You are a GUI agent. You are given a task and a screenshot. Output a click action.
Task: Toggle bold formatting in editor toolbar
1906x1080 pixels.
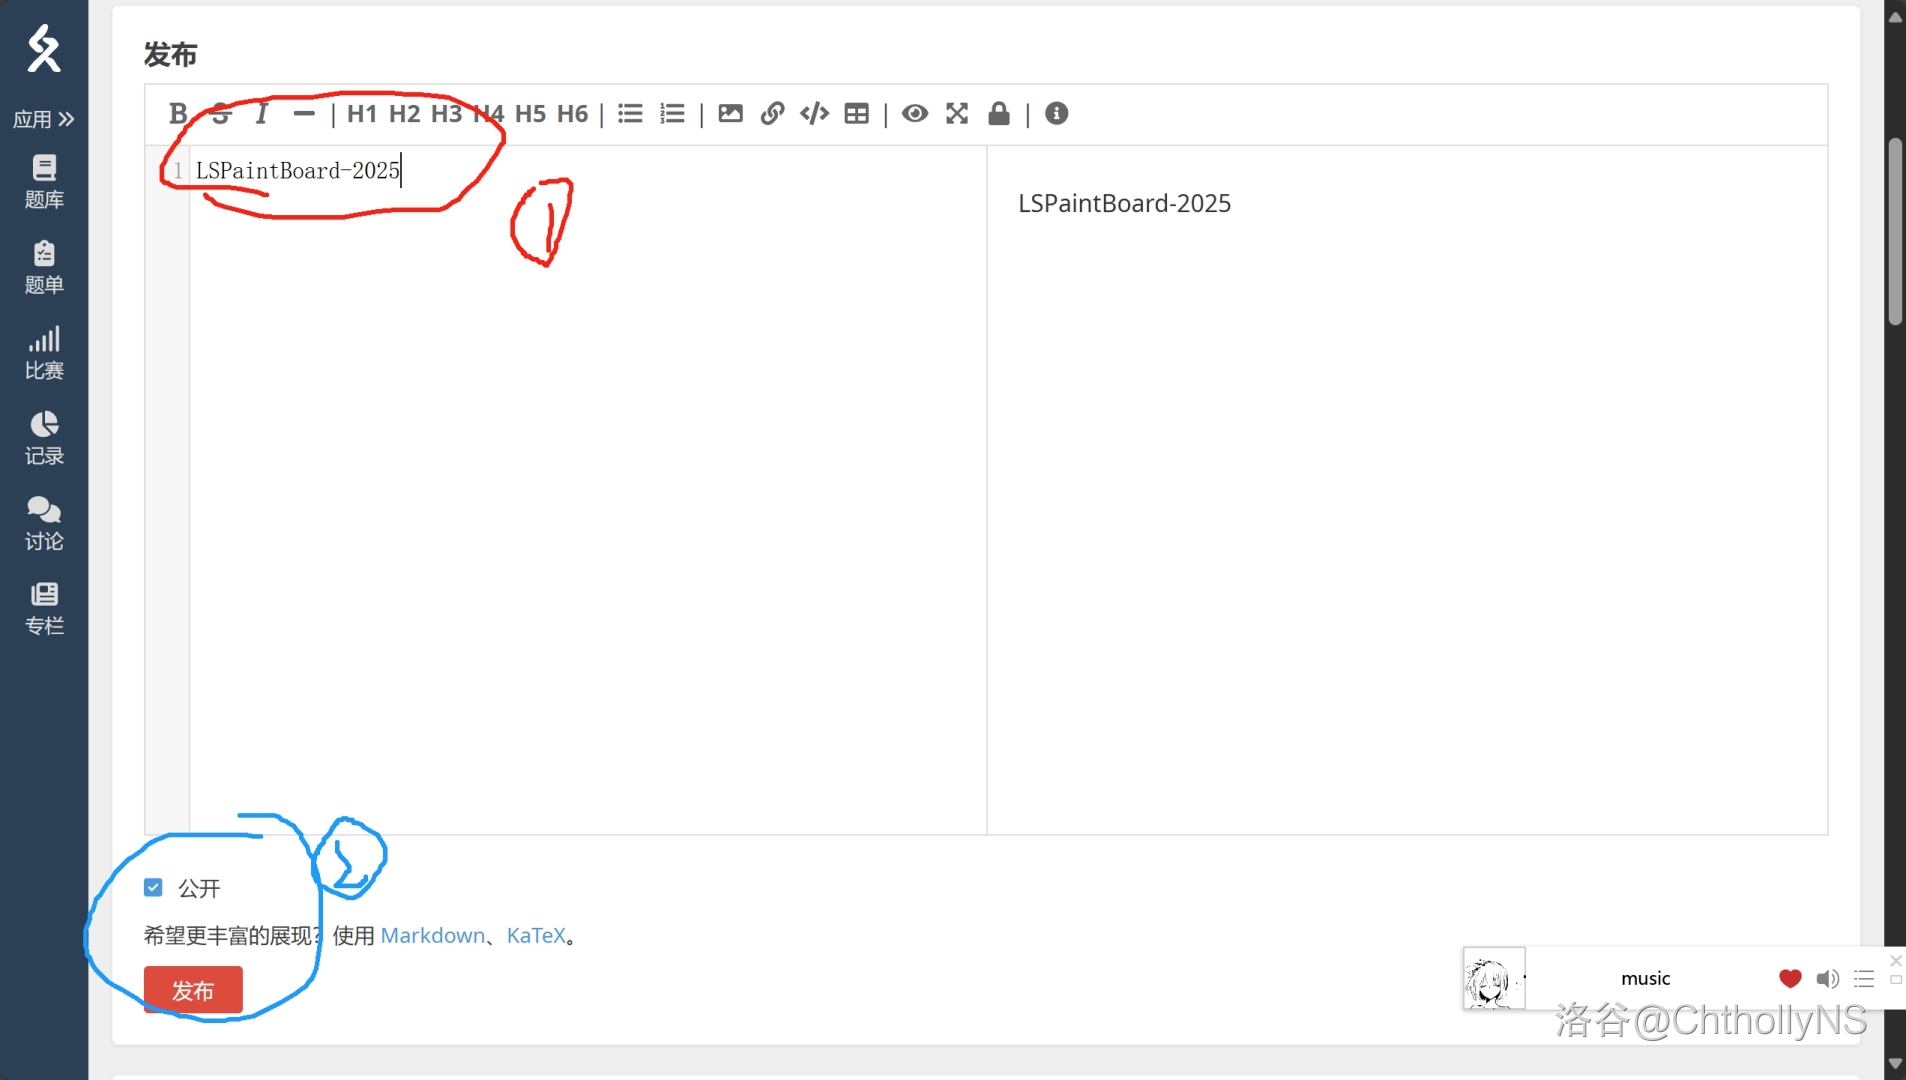pyautogui.click(x=178, y=114)
